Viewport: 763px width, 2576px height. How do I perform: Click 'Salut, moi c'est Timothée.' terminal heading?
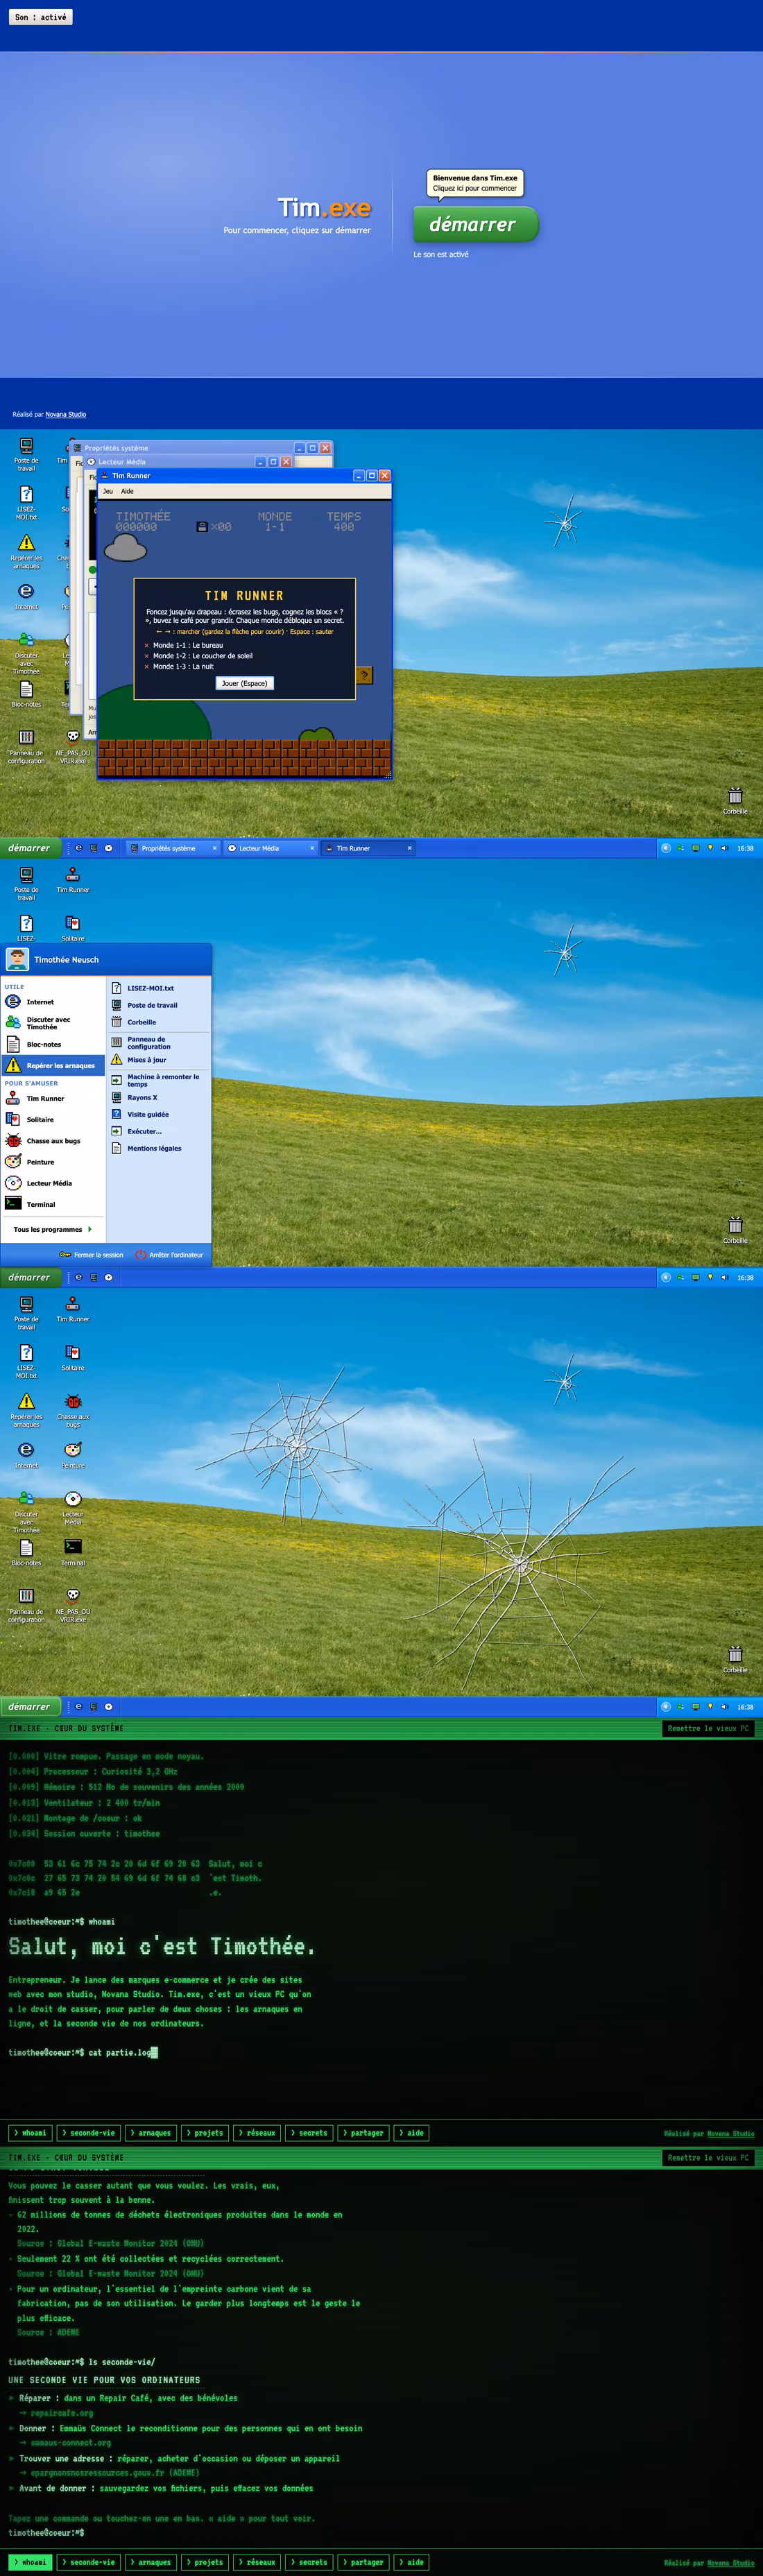[x=162, y=1947]
